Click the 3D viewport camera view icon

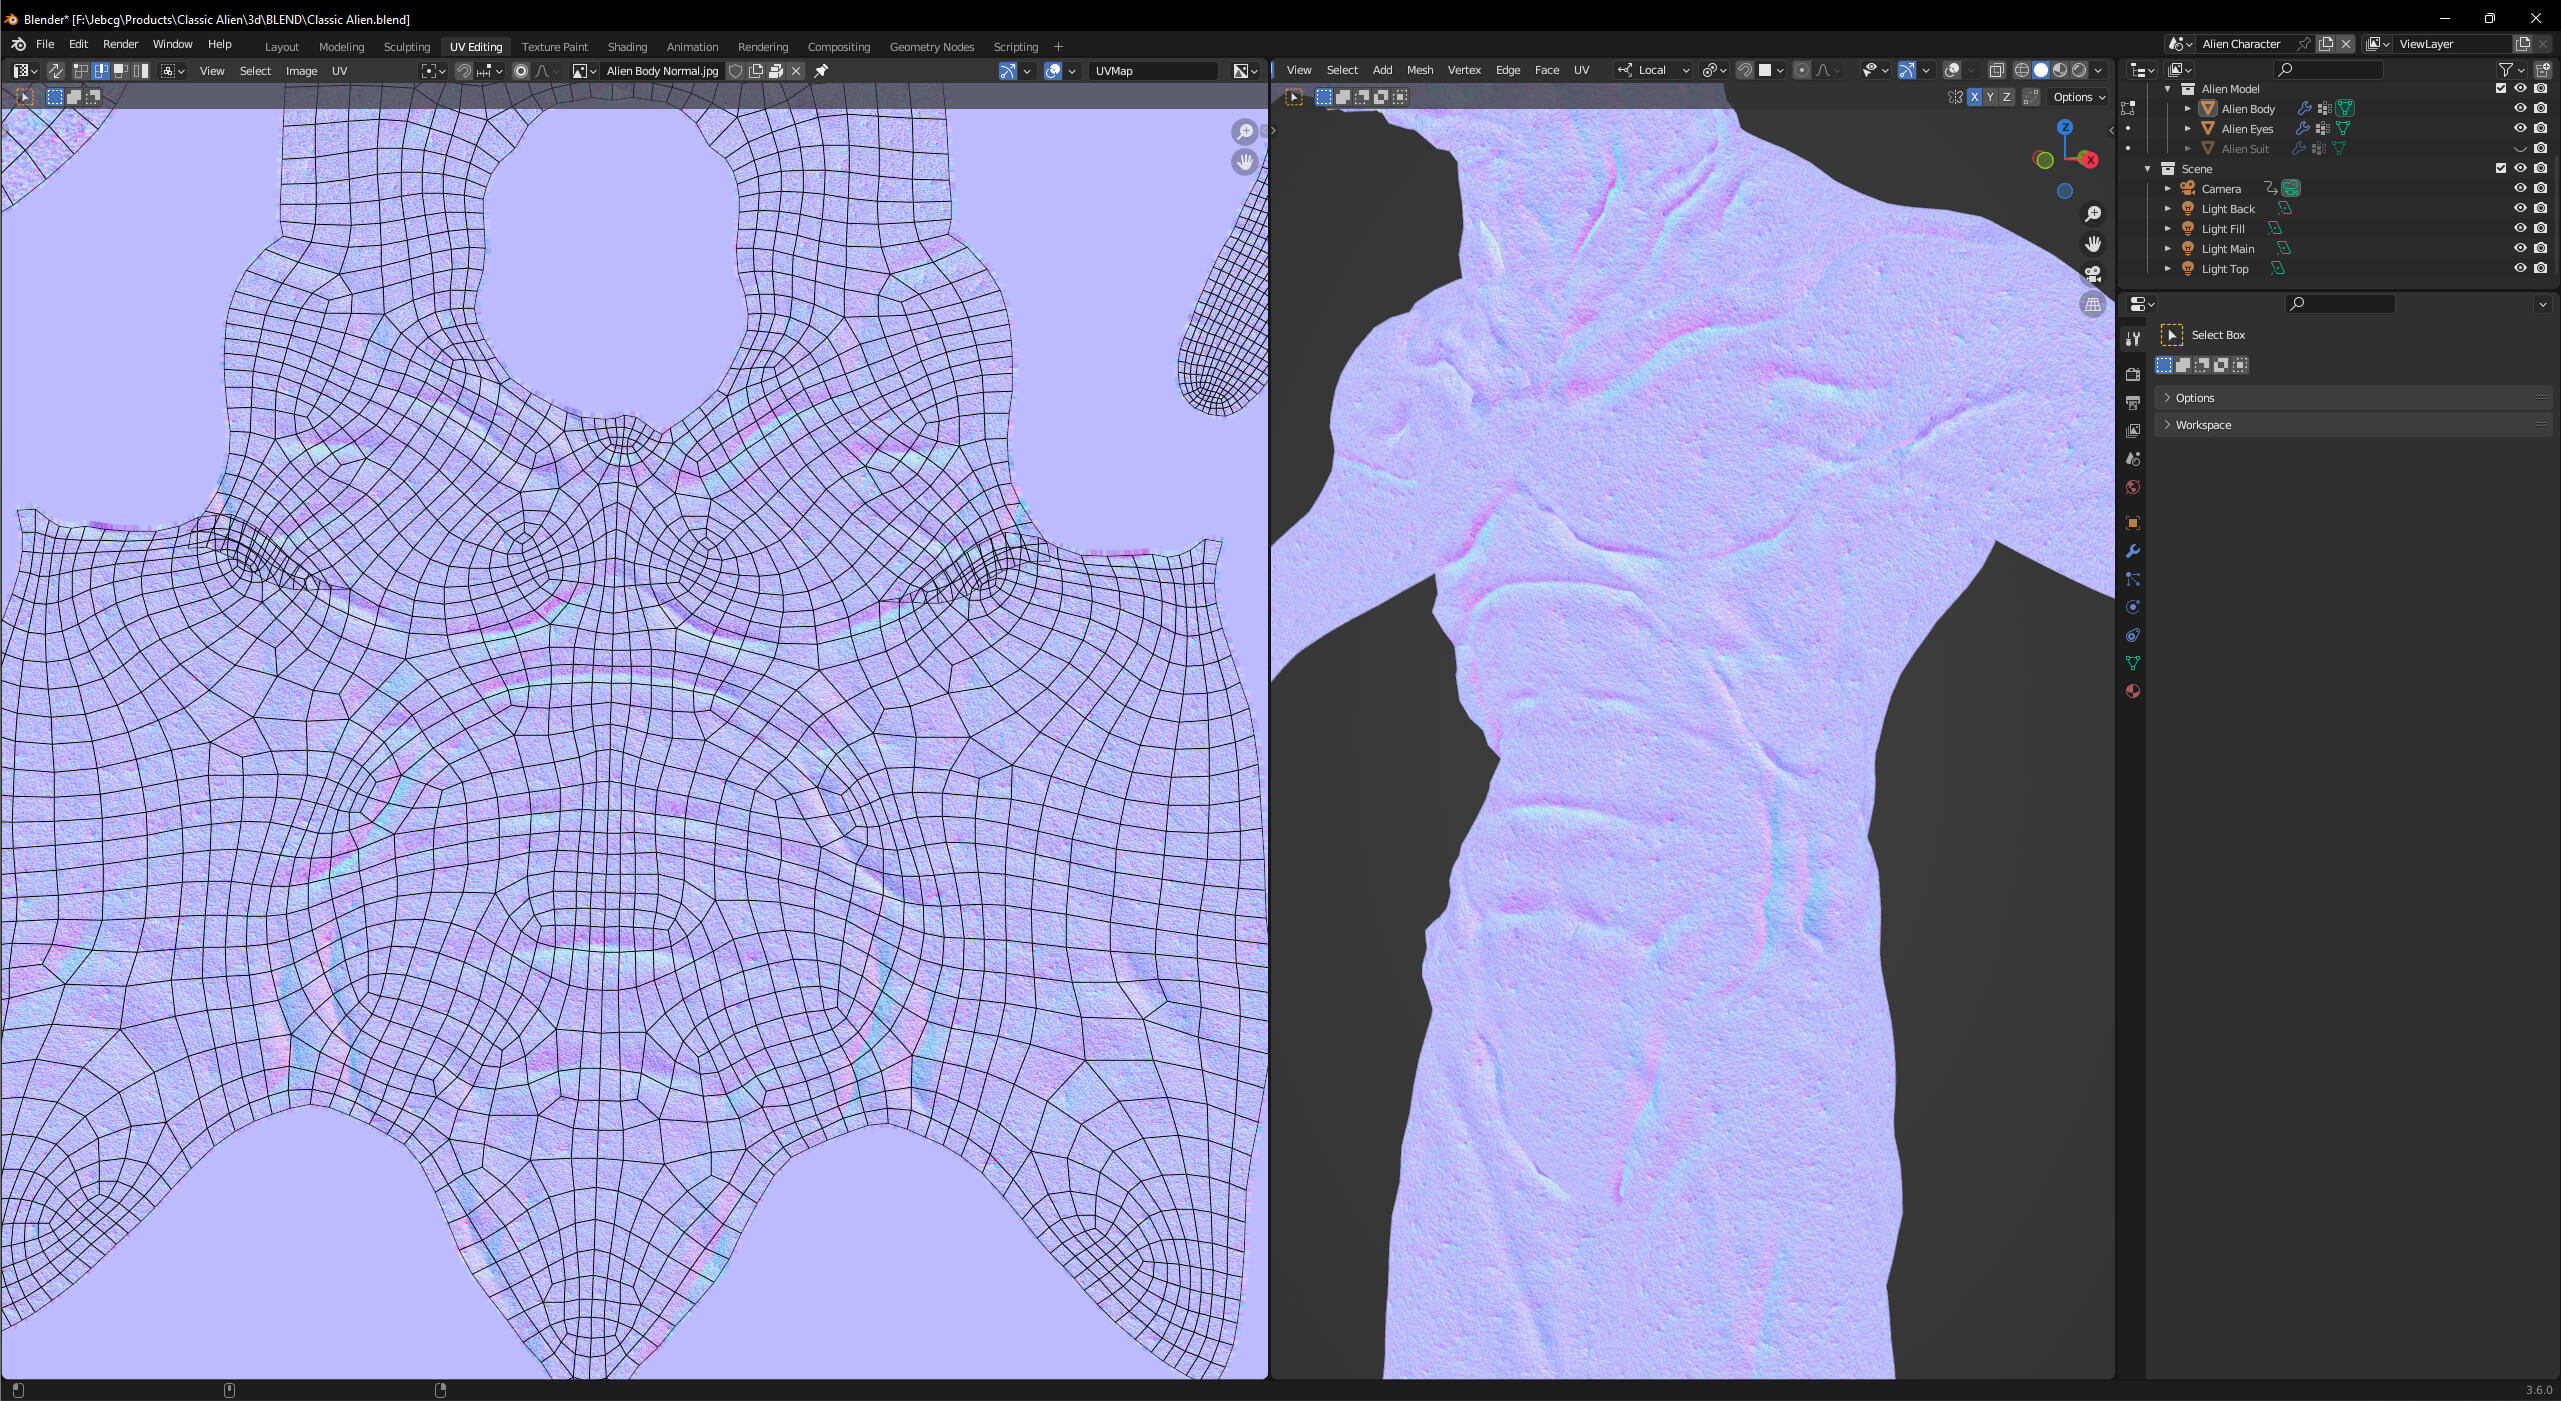(2092, 274)
